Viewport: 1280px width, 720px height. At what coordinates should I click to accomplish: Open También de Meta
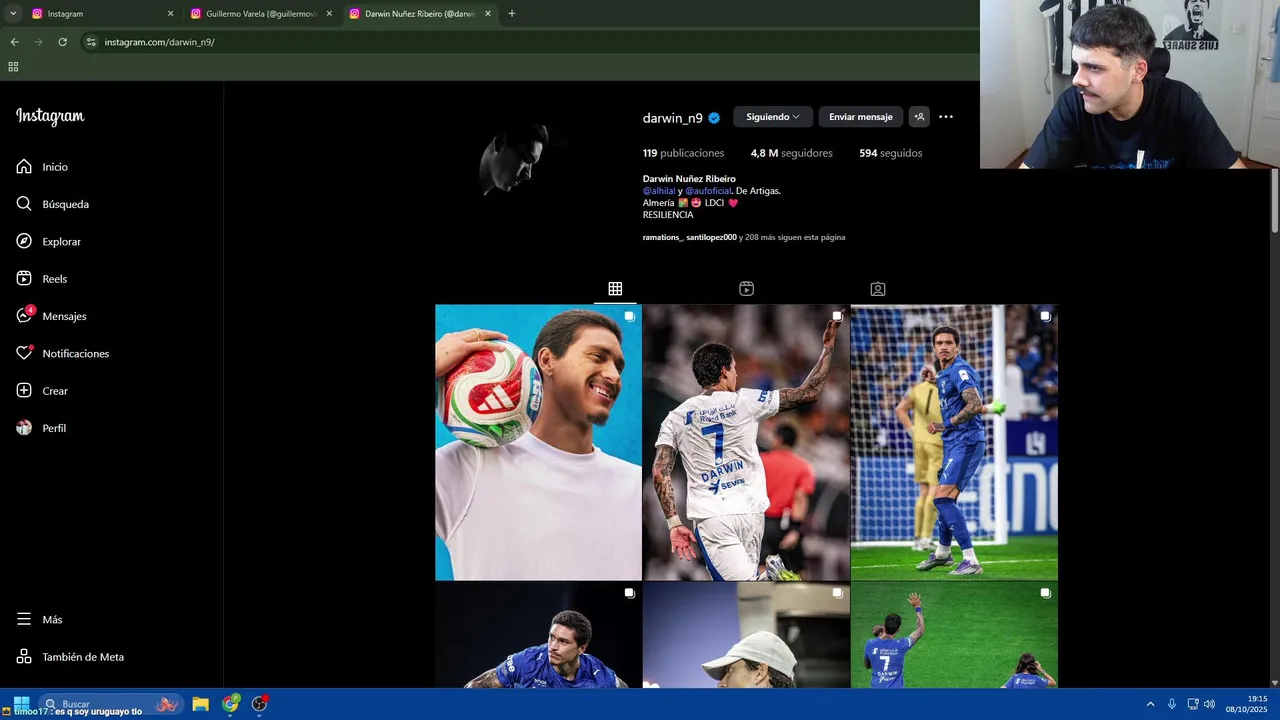click(x=70, y=657)
